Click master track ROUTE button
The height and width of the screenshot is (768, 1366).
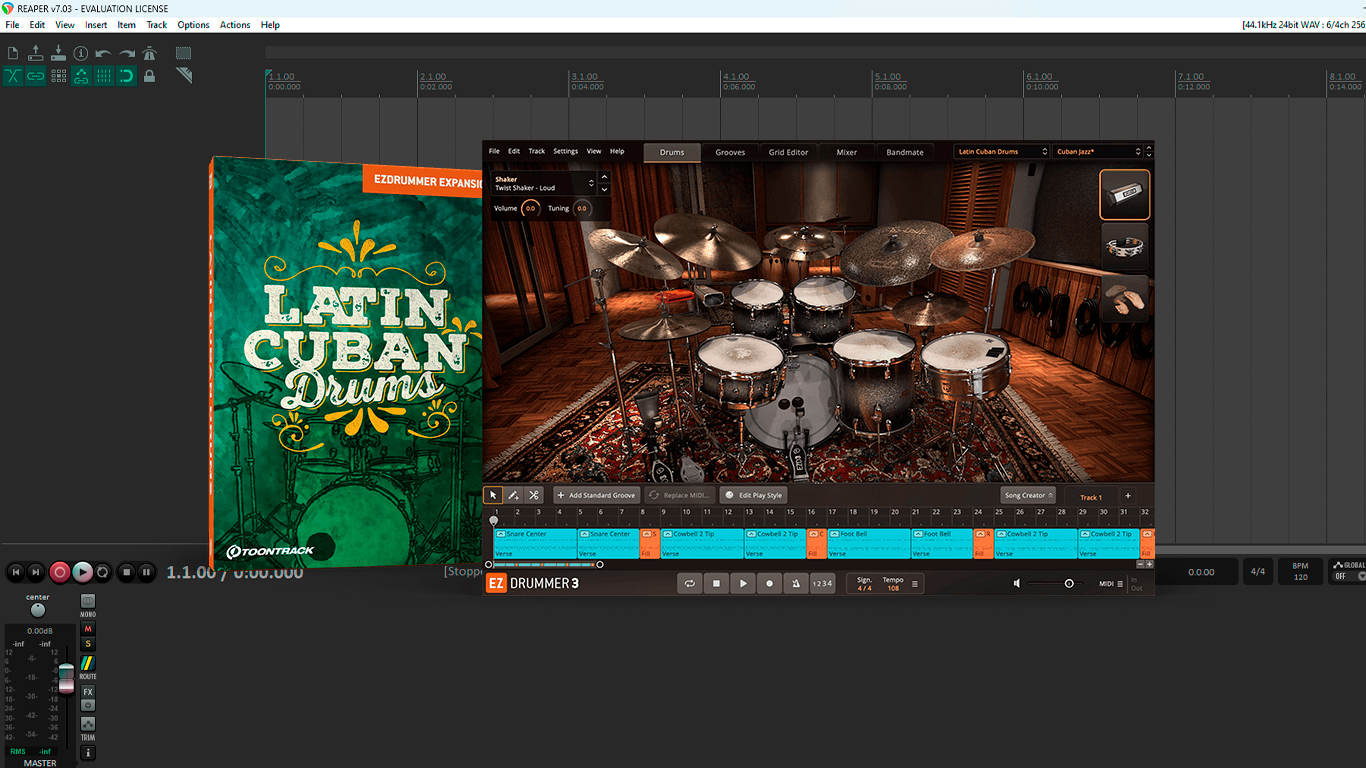[88, 664]
